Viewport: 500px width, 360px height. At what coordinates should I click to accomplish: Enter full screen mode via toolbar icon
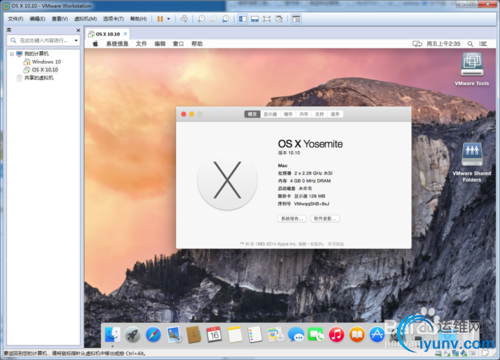pyautogui.click(x=267, y=19)
